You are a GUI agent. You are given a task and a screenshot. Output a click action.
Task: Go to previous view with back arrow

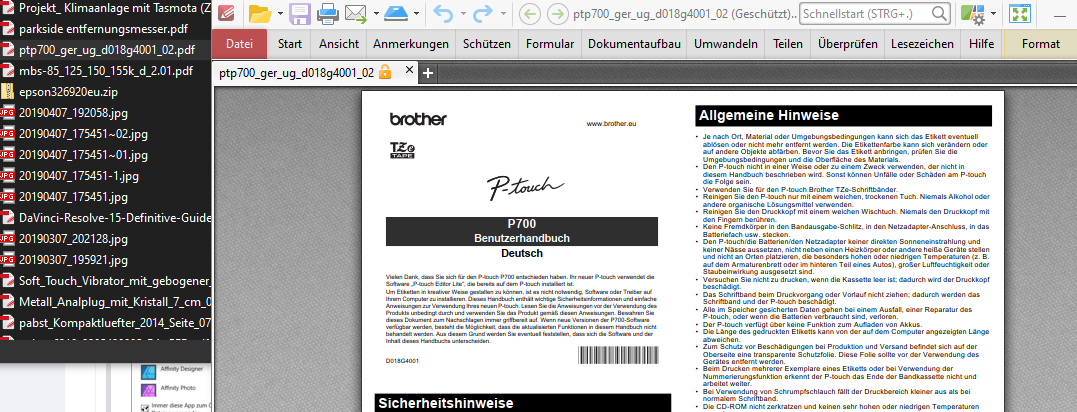(x=528, y=14)
